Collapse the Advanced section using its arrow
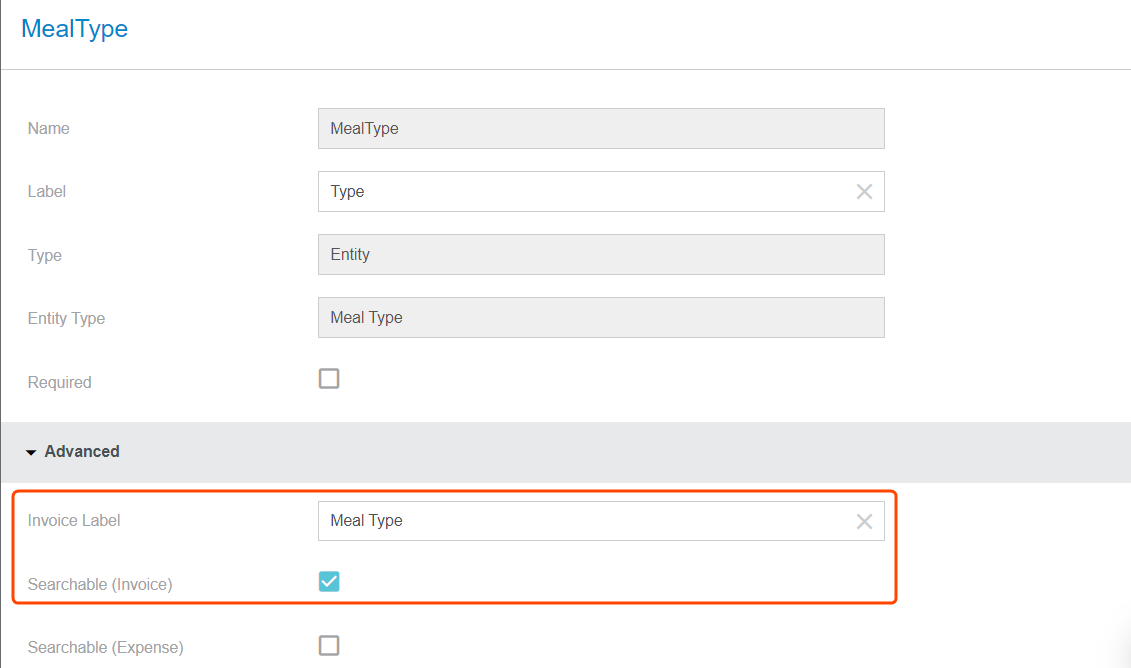Image resolution: width=1131 pixels, height=668 pixels. pyautogui.click(x=31, y=453)
